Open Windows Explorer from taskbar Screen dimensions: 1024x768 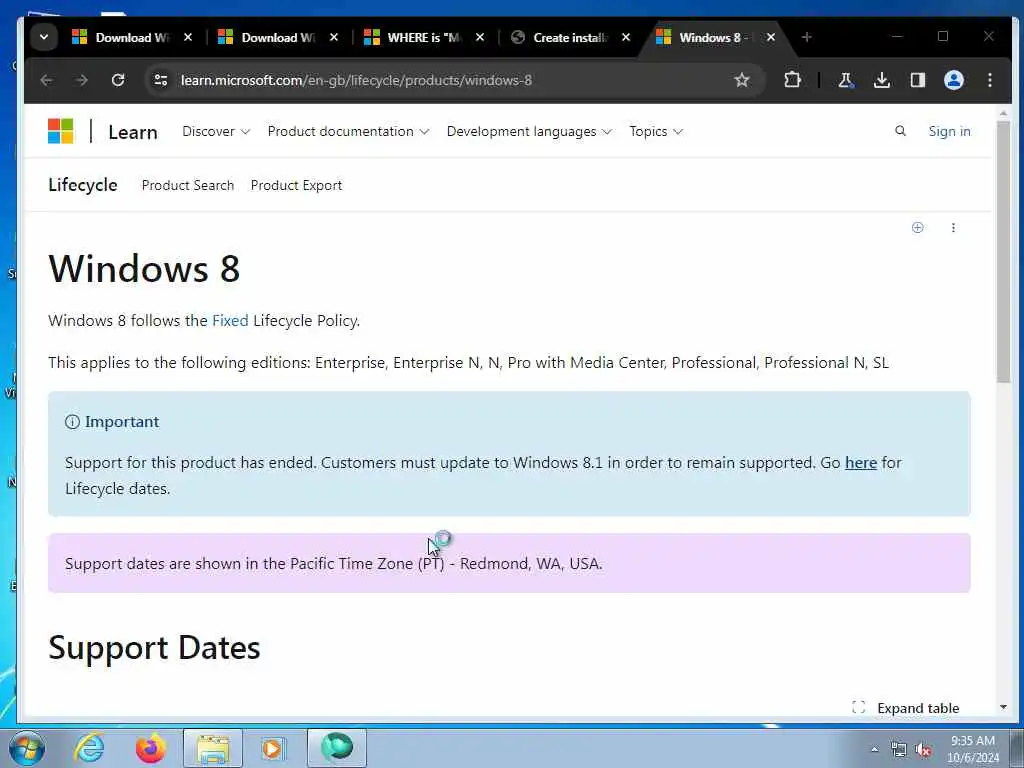213,748
